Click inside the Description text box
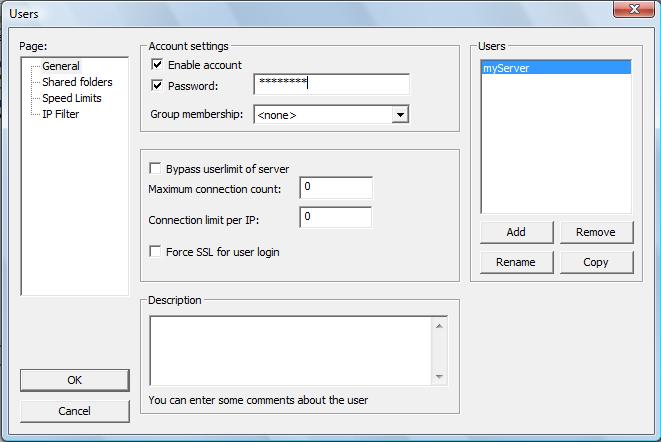 291,350
